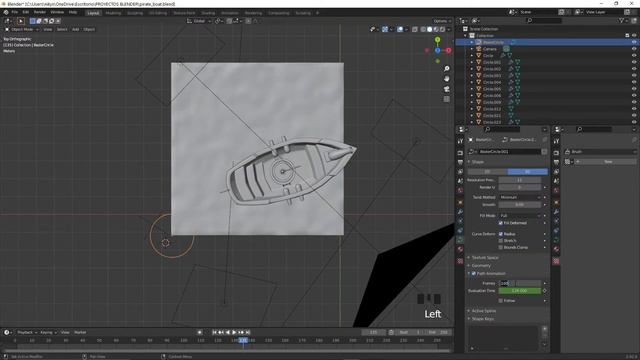Click Camera object icon in outliner
The width and height of the screenshot is (640, 360).
[479, 49]
